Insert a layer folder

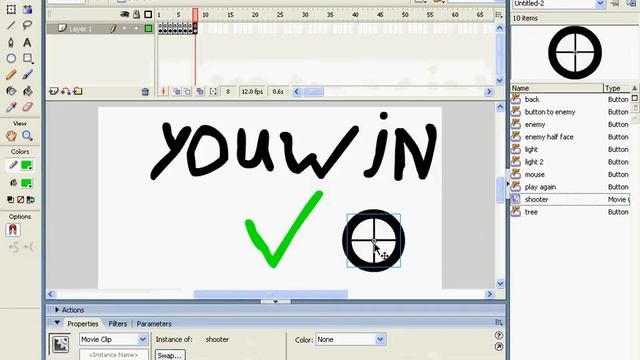(78, 91)
